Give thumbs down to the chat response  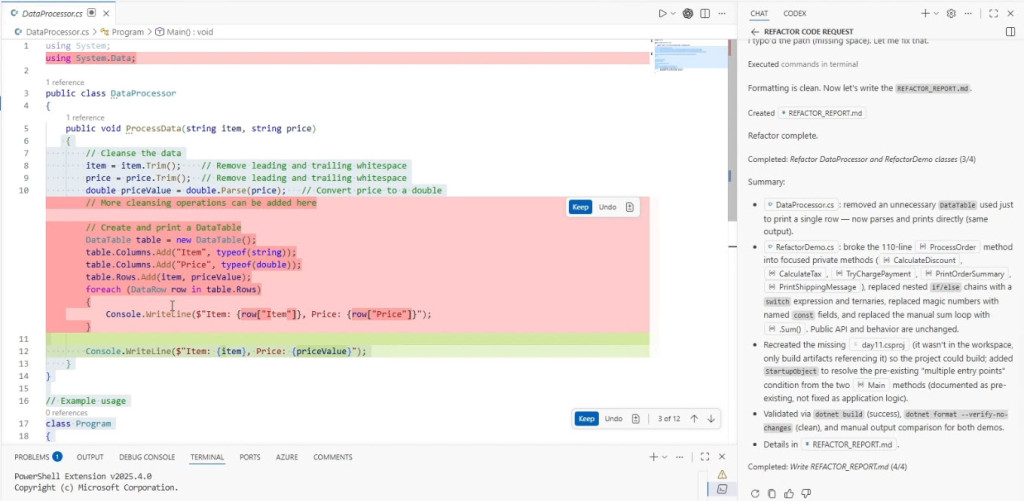pyautogui.click(x=806, y=493)
